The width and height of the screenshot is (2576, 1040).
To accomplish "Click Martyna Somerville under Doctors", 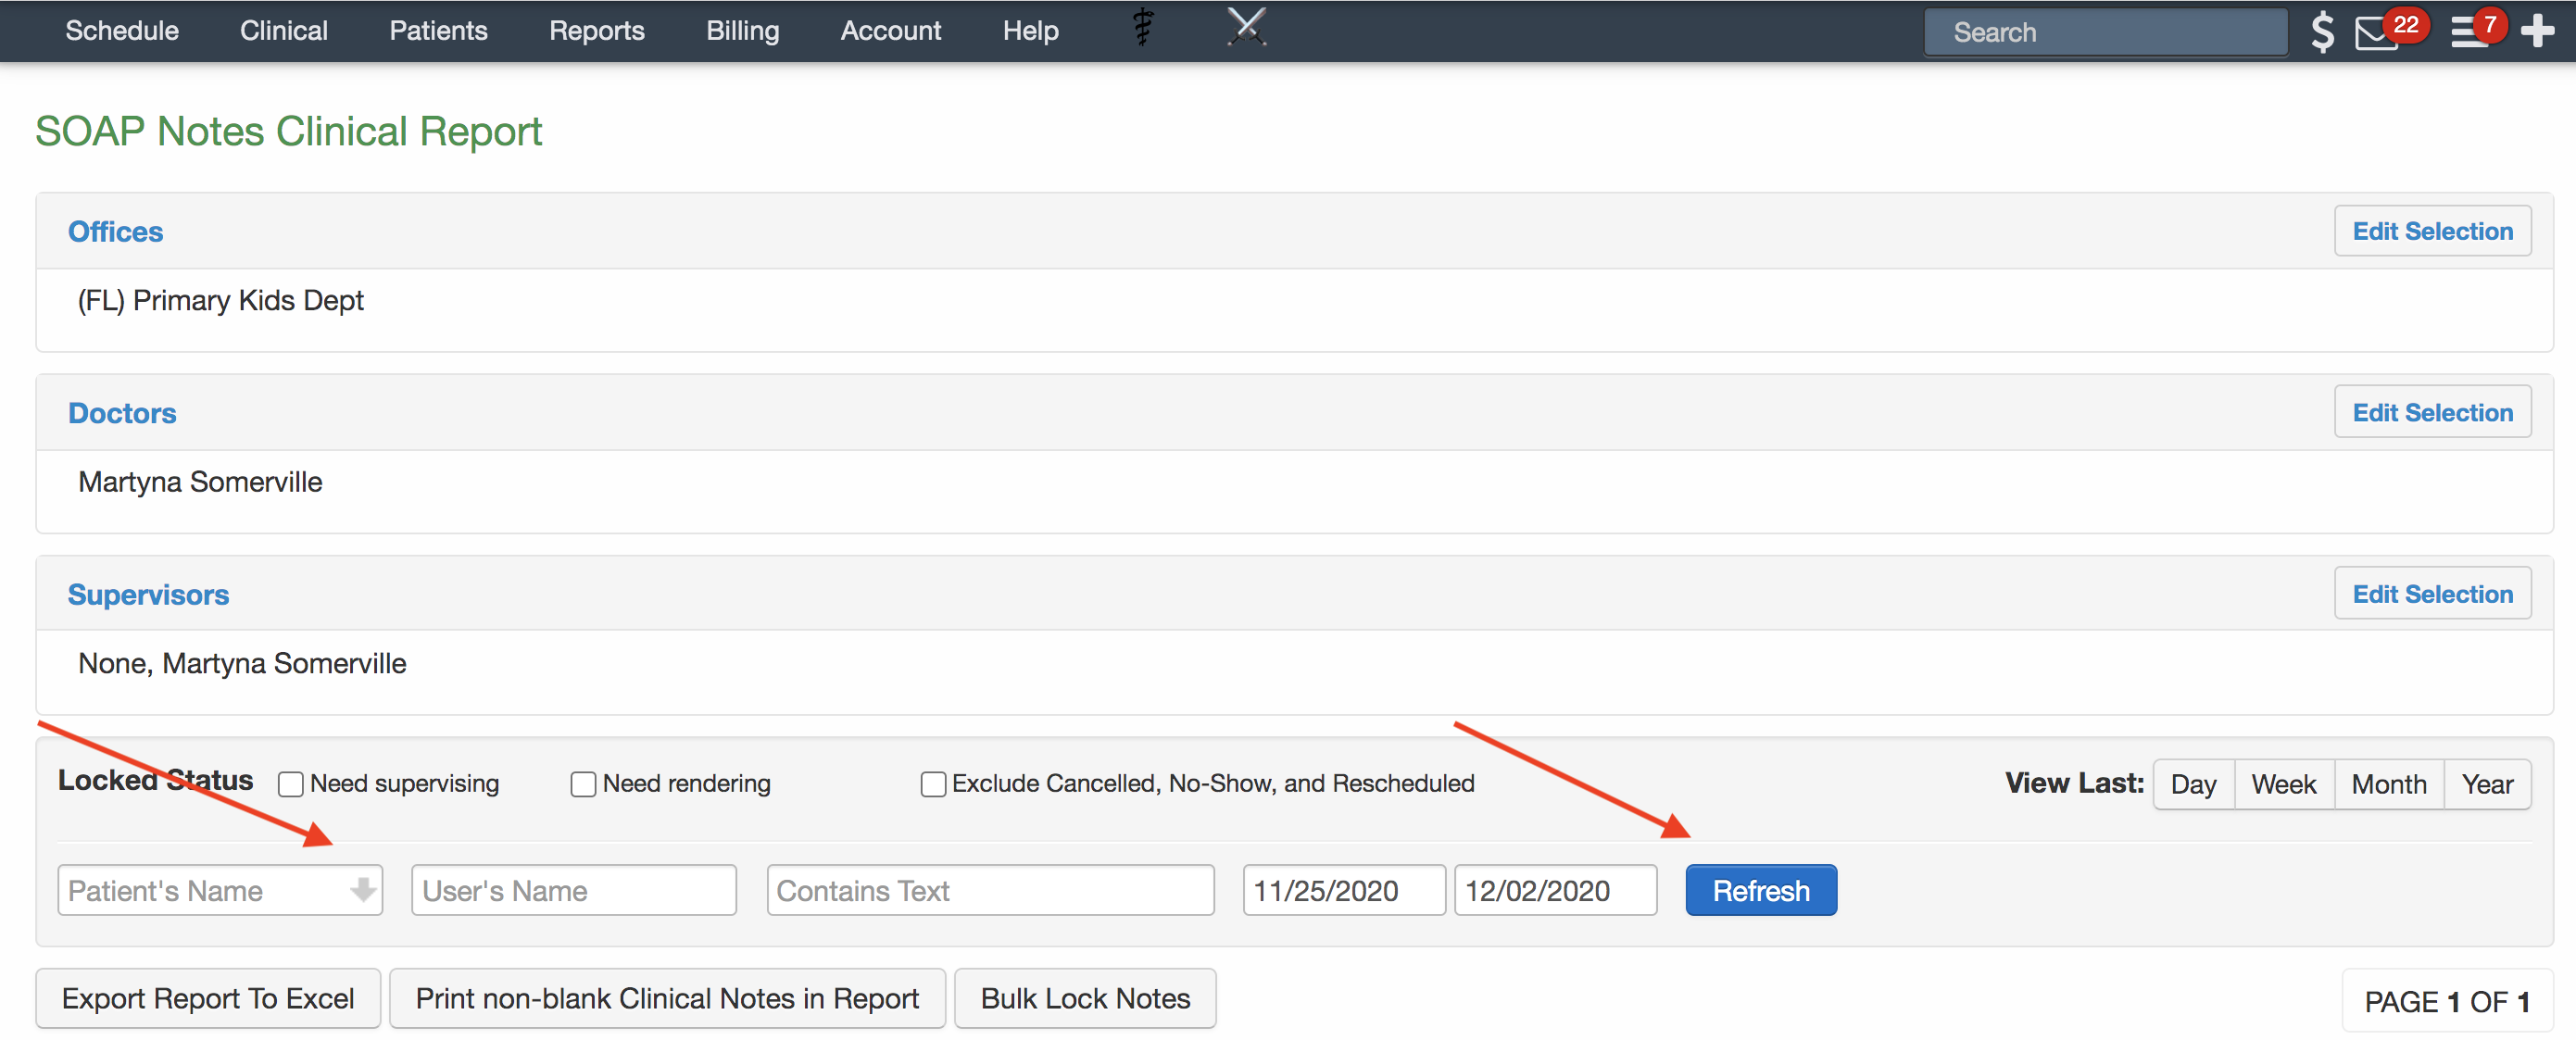I will [x=200, y=482].
